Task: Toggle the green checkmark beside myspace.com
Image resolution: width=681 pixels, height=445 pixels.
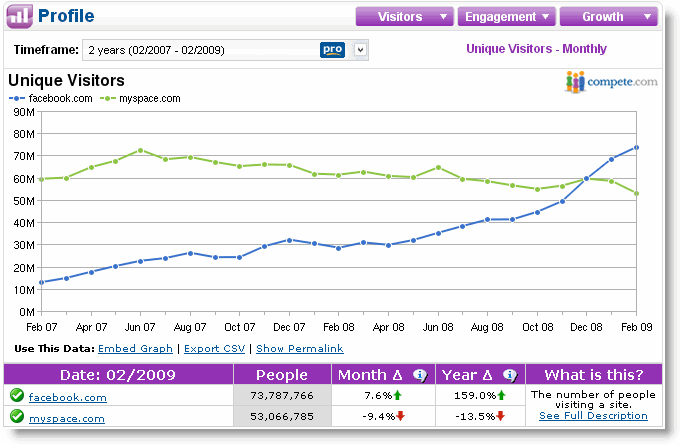Action: coord(17,416)
